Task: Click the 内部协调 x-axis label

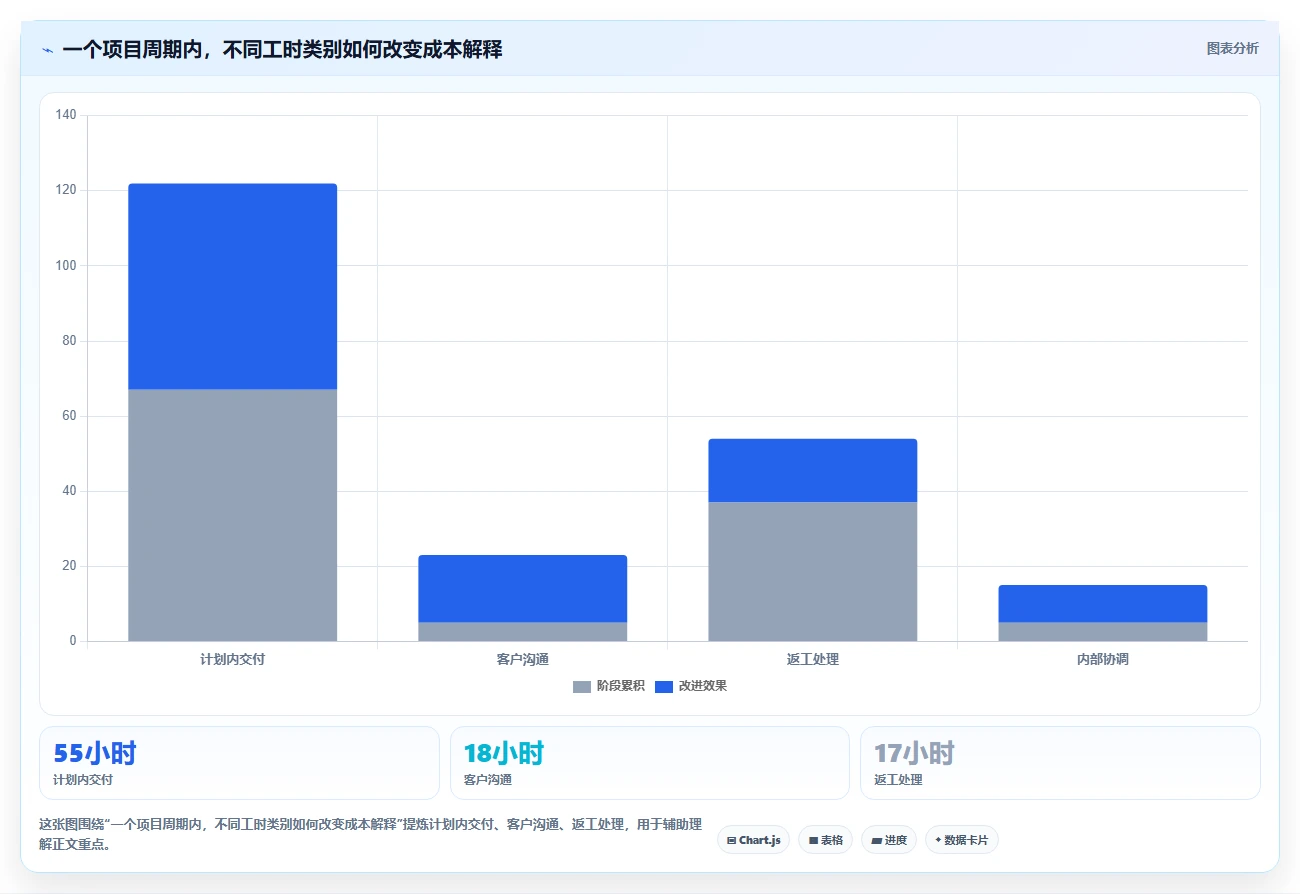Action: tap(1103, 659)
